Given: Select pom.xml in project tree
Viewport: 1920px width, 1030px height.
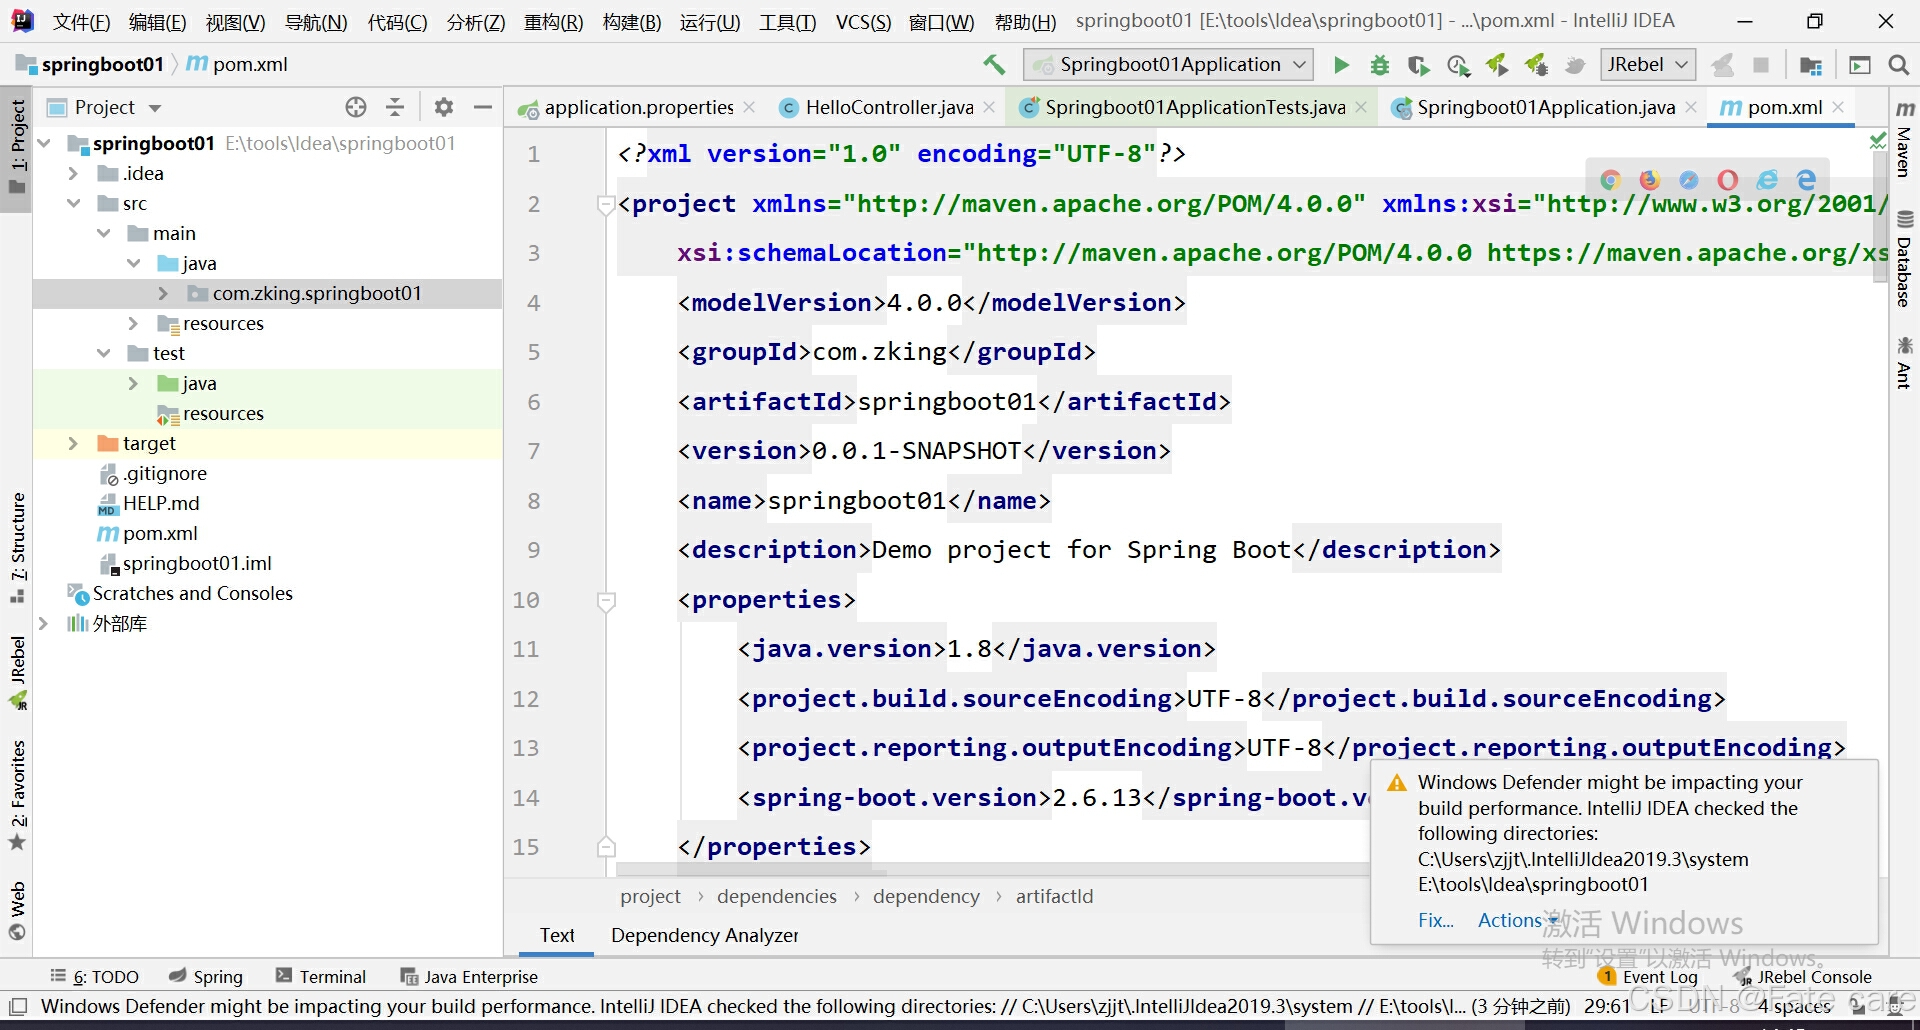Looking at the screenshot, I should click(x=160, y=533).
